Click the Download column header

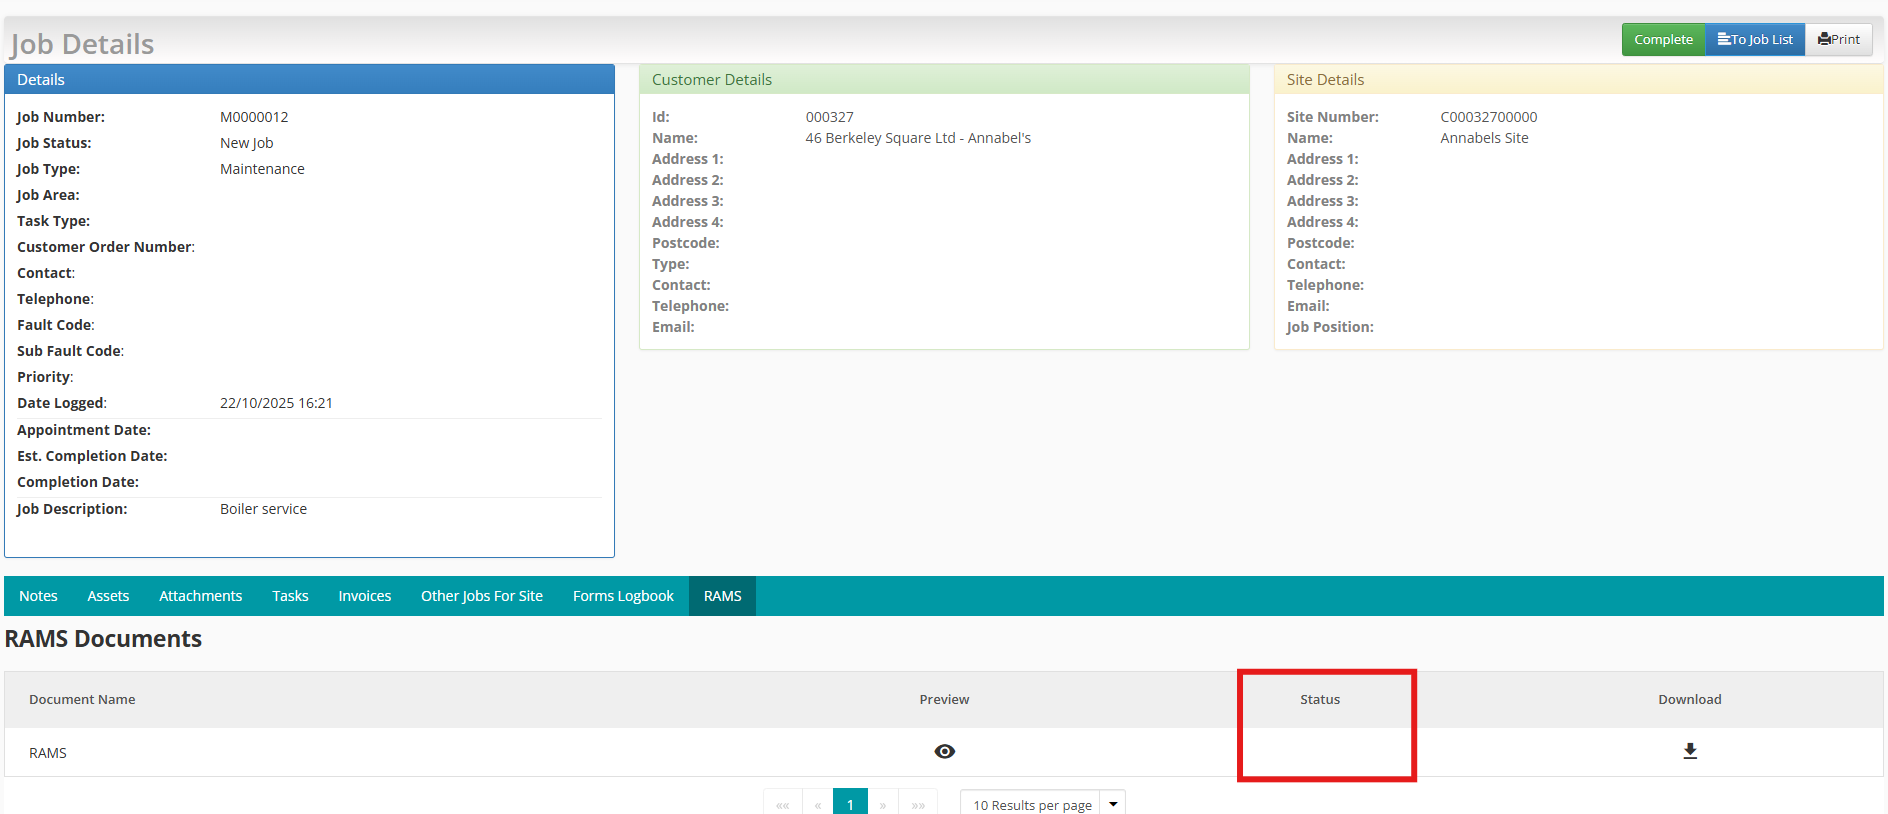[x=1690, y=700]
